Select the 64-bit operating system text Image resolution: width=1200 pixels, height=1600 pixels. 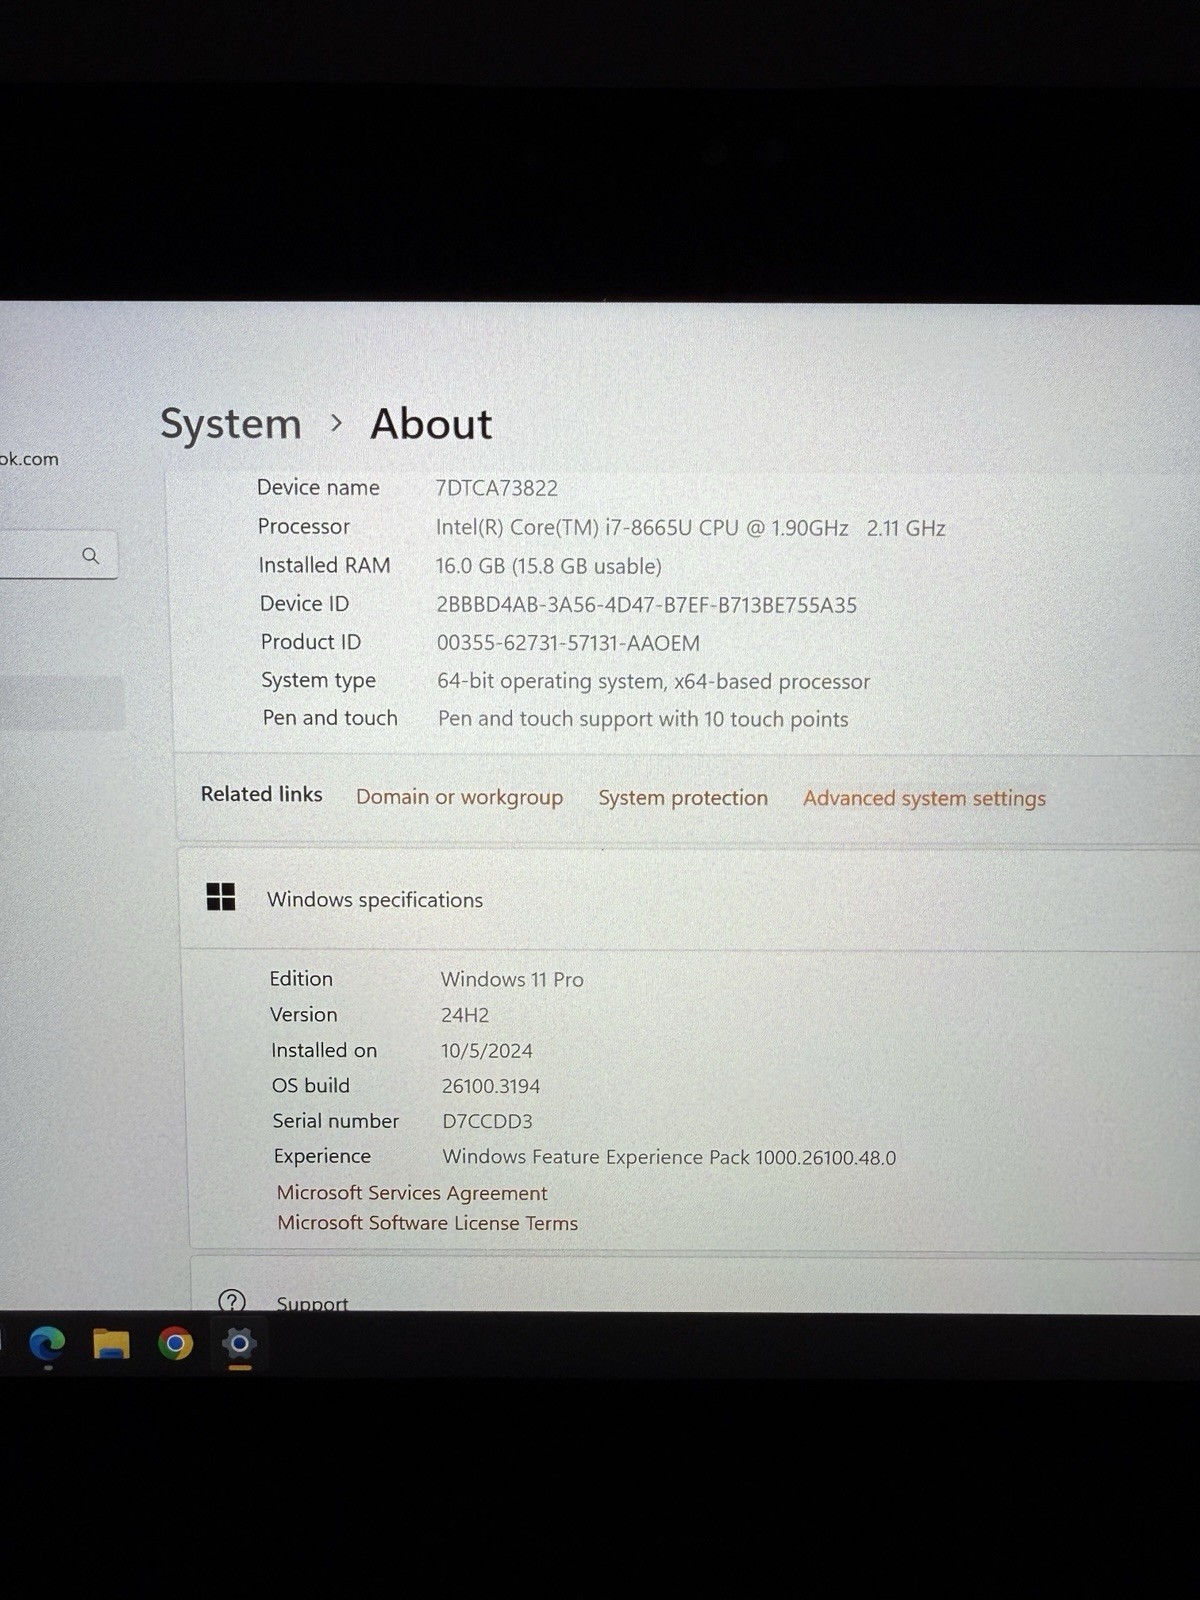point(653,681)
